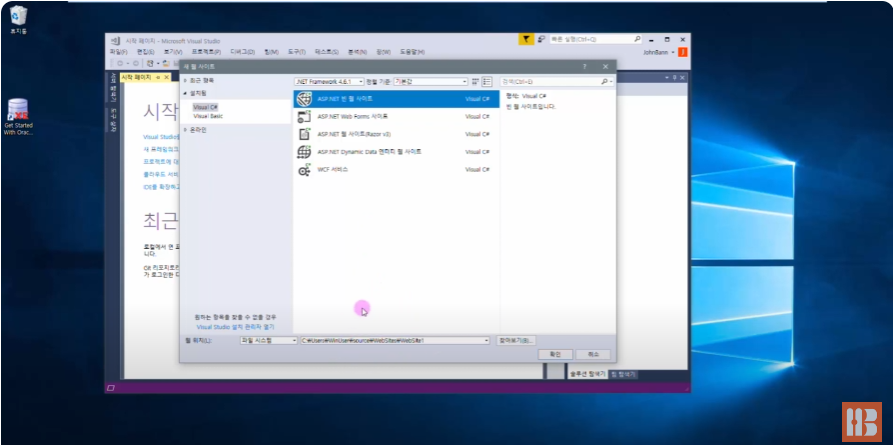Open the 도구 상자 side tab

click(113, 120)
